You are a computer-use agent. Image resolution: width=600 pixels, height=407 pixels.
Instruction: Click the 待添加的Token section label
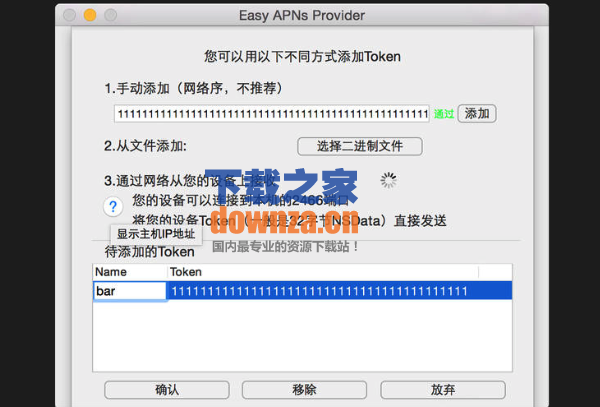(x=150, y=252)
